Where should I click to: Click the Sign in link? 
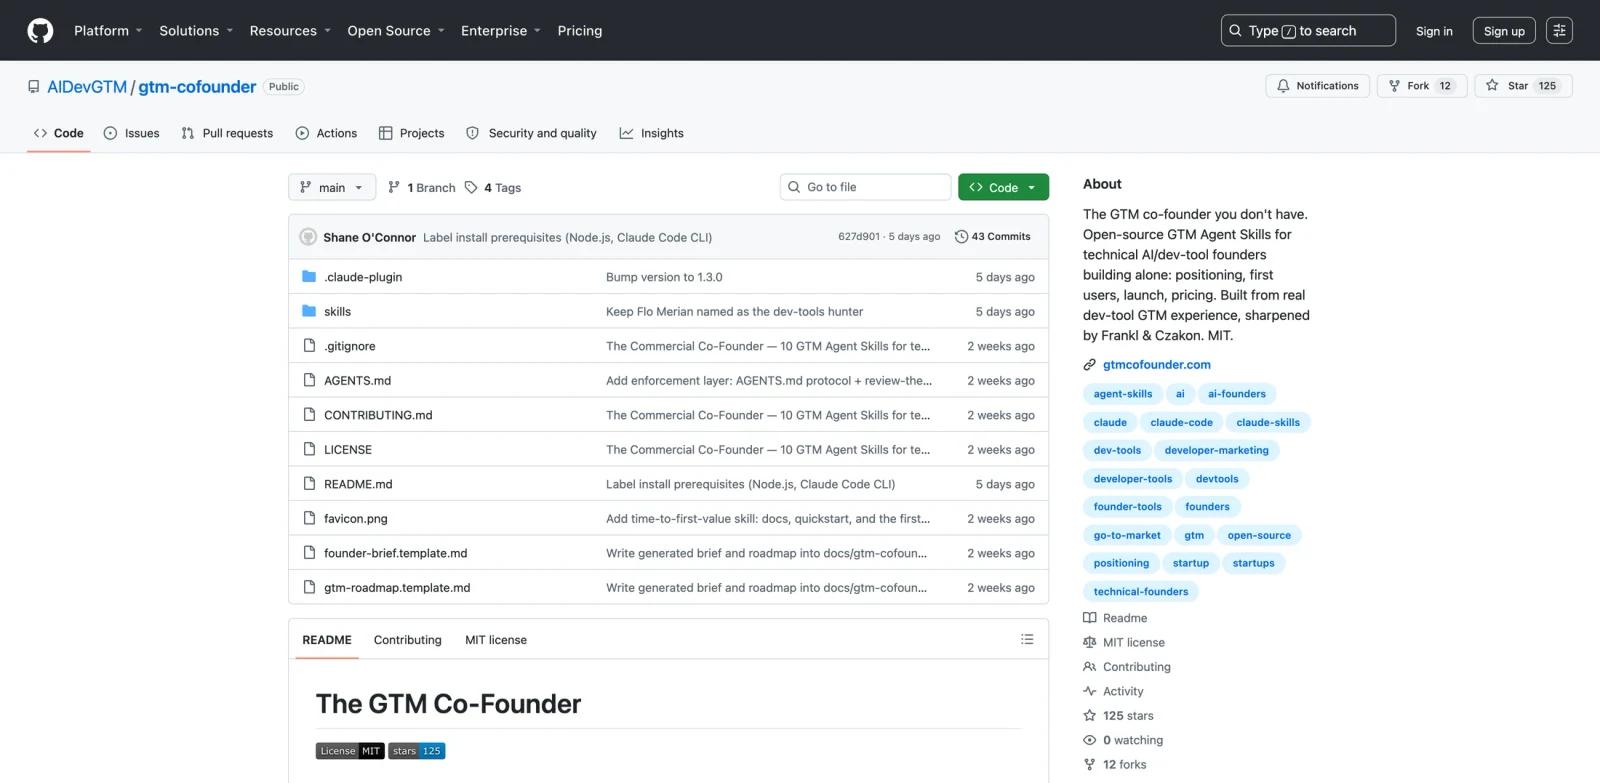[x=1434, y=31]
